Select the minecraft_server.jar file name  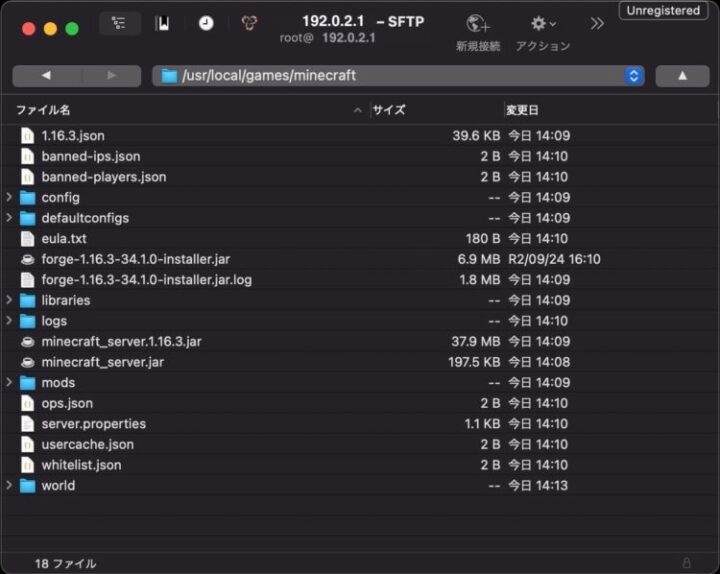pyautogui.click(x=102, y=362)
